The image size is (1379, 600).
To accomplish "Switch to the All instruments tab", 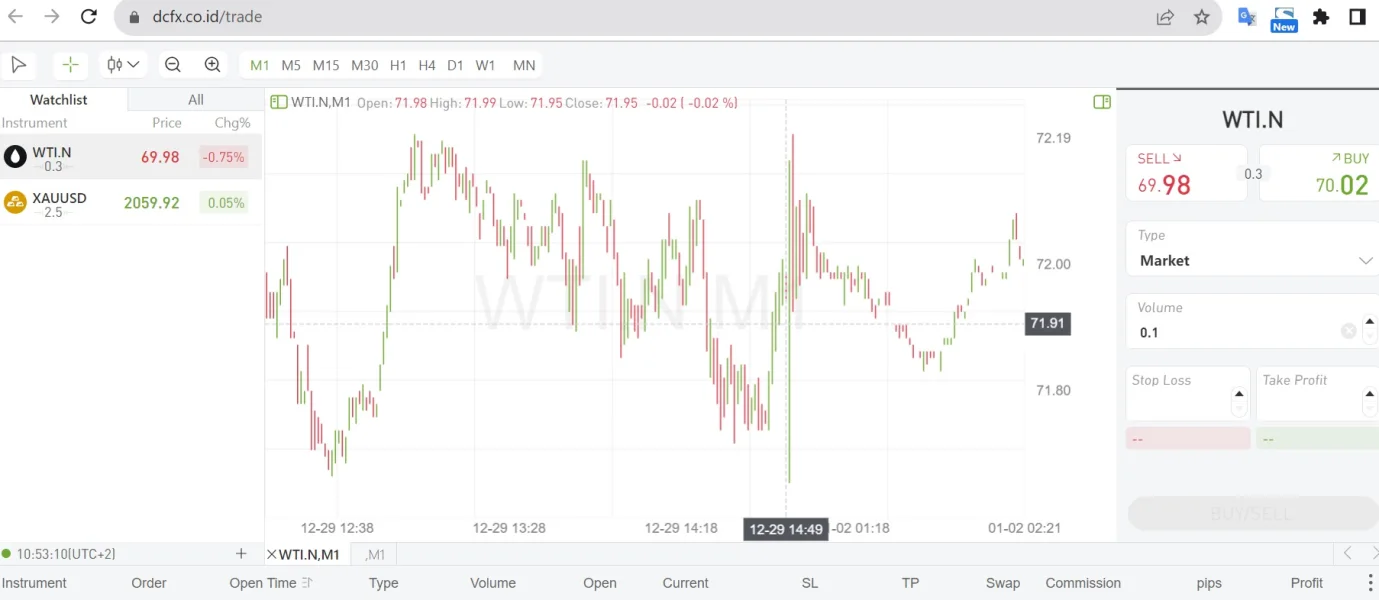I will click(196, 100).
